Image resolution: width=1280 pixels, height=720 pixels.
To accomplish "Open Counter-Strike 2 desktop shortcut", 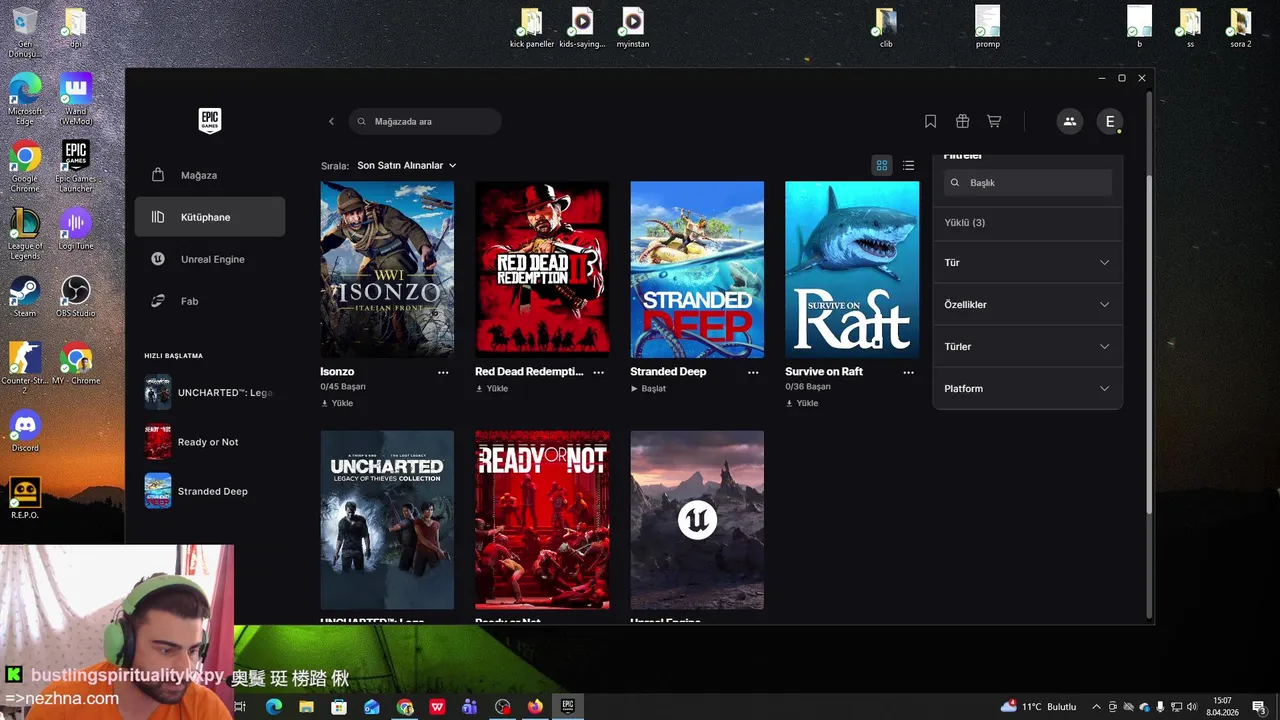I will [25, 368].
